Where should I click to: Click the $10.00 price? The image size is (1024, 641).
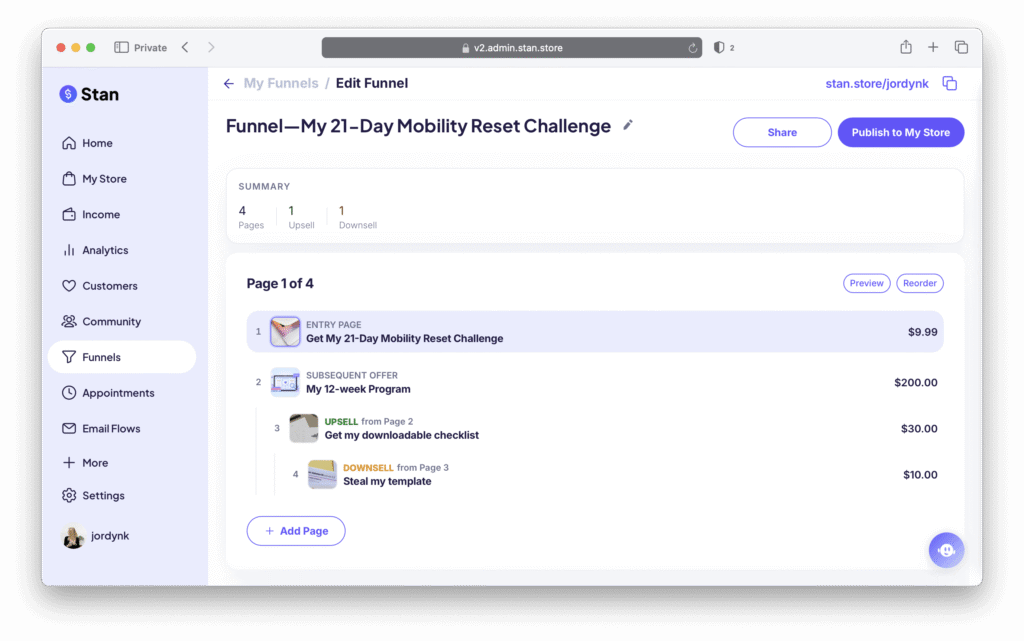(x=920, y=475)
